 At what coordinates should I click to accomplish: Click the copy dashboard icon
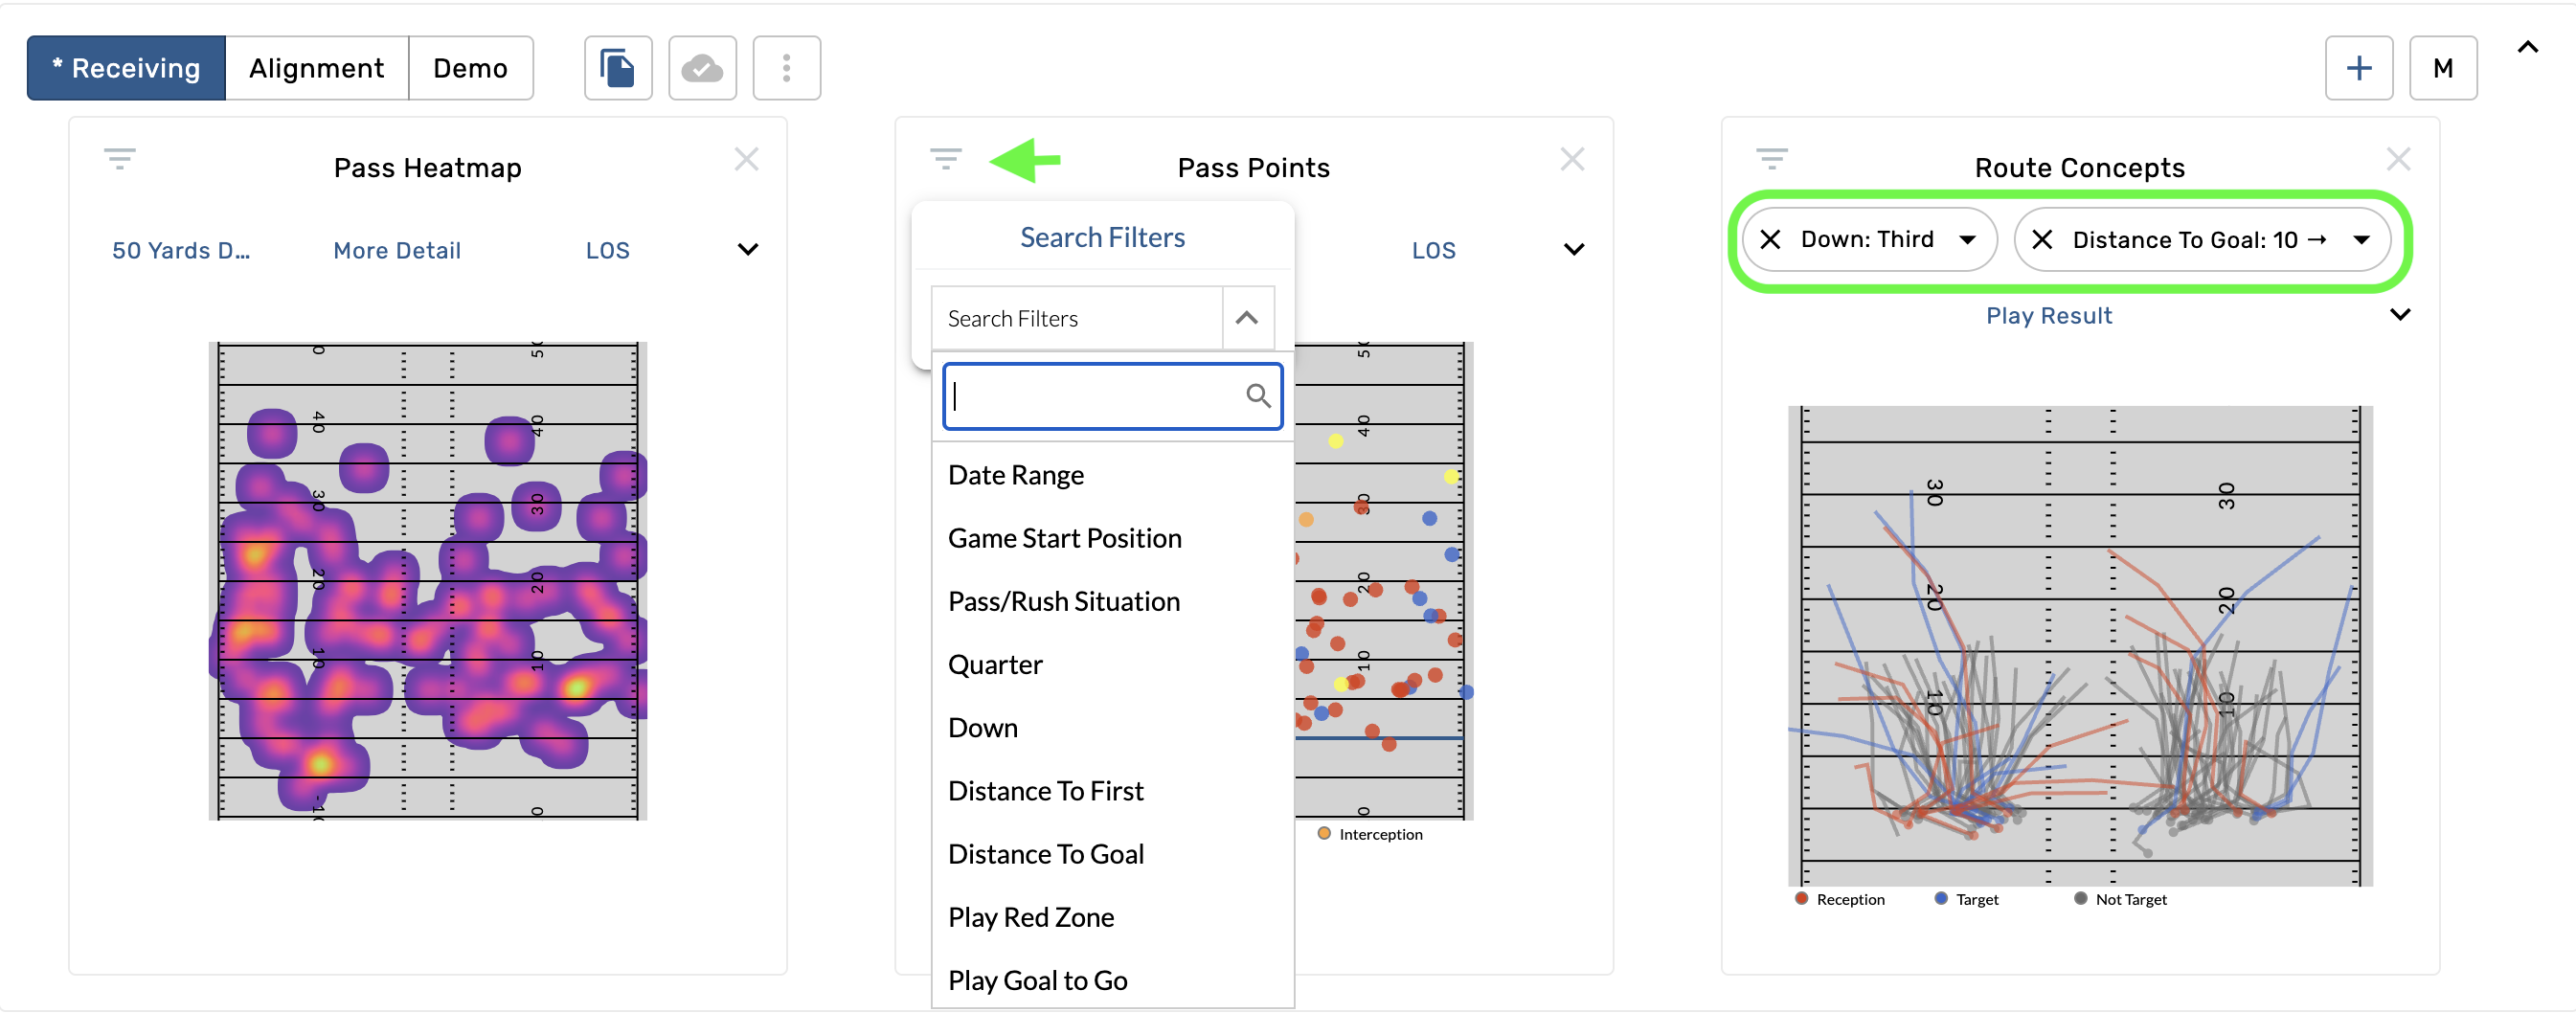point(617,68)
